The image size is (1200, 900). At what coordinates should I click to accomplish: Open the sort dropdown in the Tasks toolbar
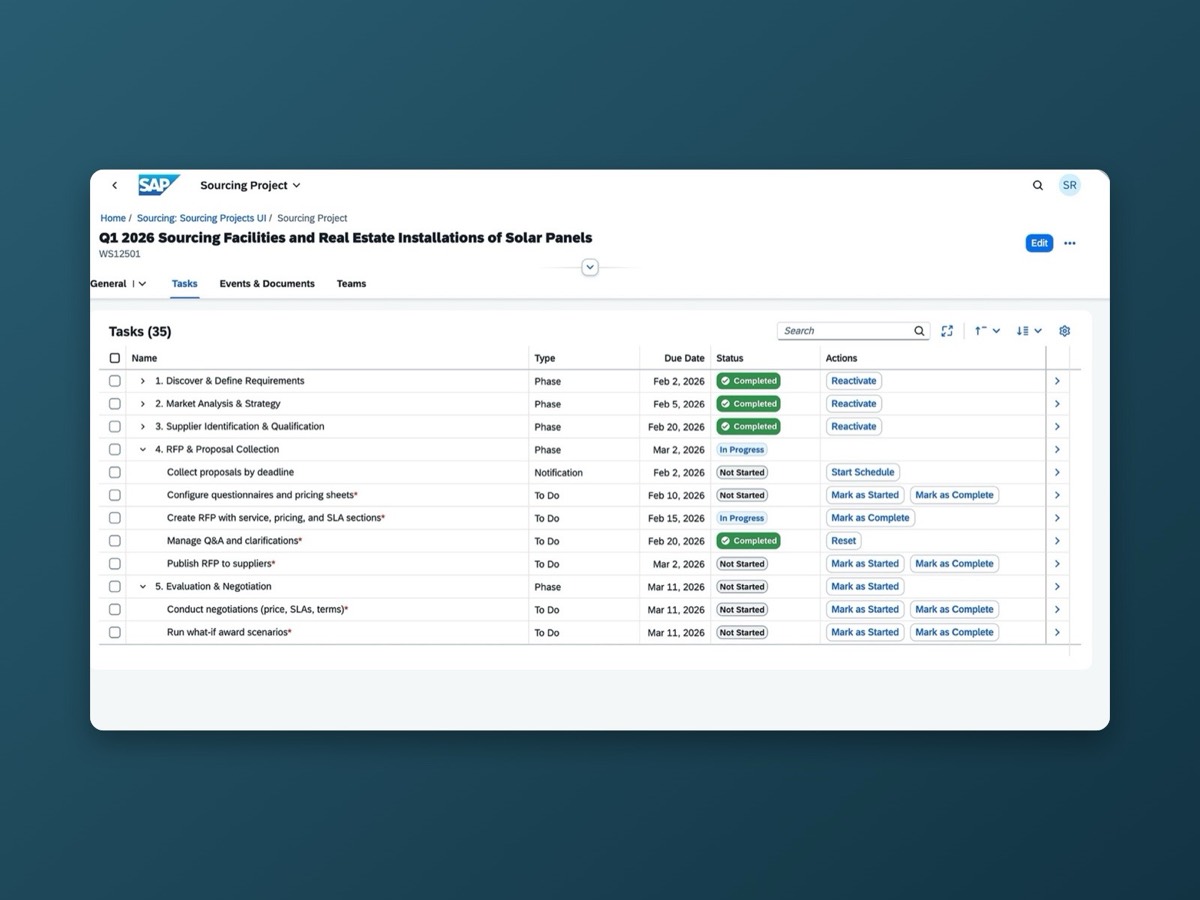click(x=1029, y=331)
